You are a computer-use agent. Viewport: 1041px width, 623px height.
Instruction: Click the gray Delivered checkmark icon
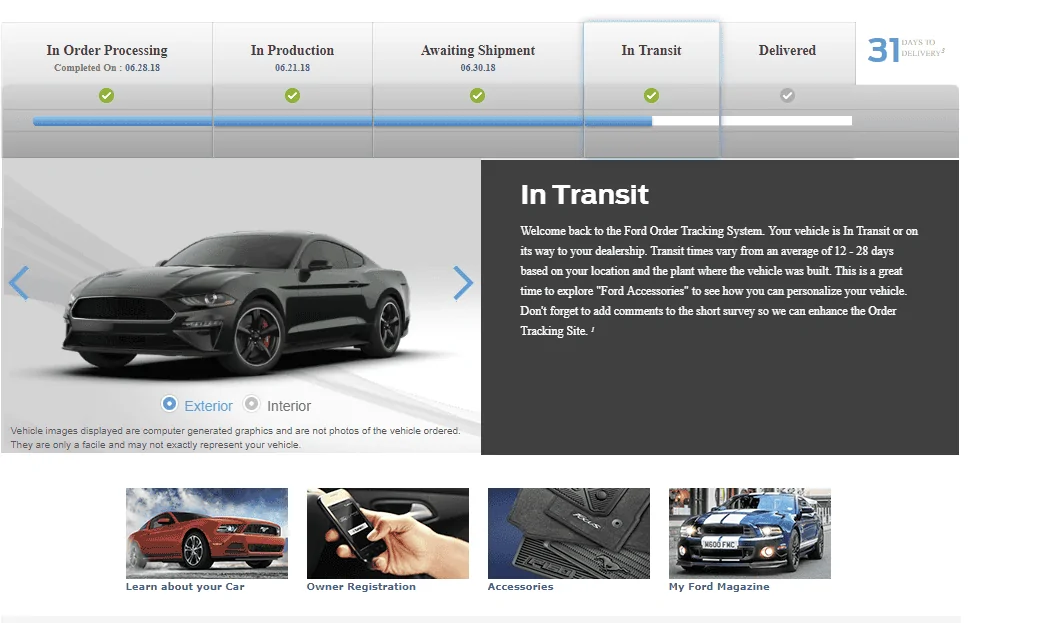pos(787,96)
